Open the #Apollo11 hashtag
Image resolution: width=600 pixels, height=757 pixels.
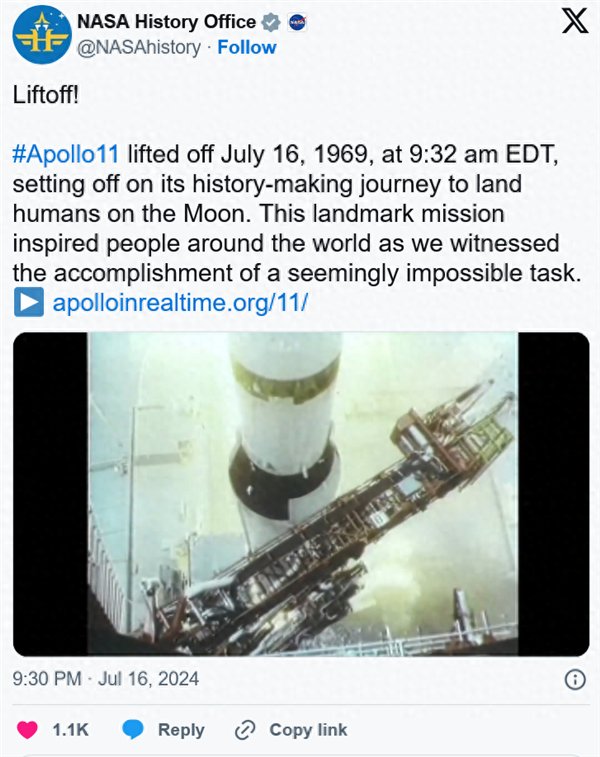(66, 155)
